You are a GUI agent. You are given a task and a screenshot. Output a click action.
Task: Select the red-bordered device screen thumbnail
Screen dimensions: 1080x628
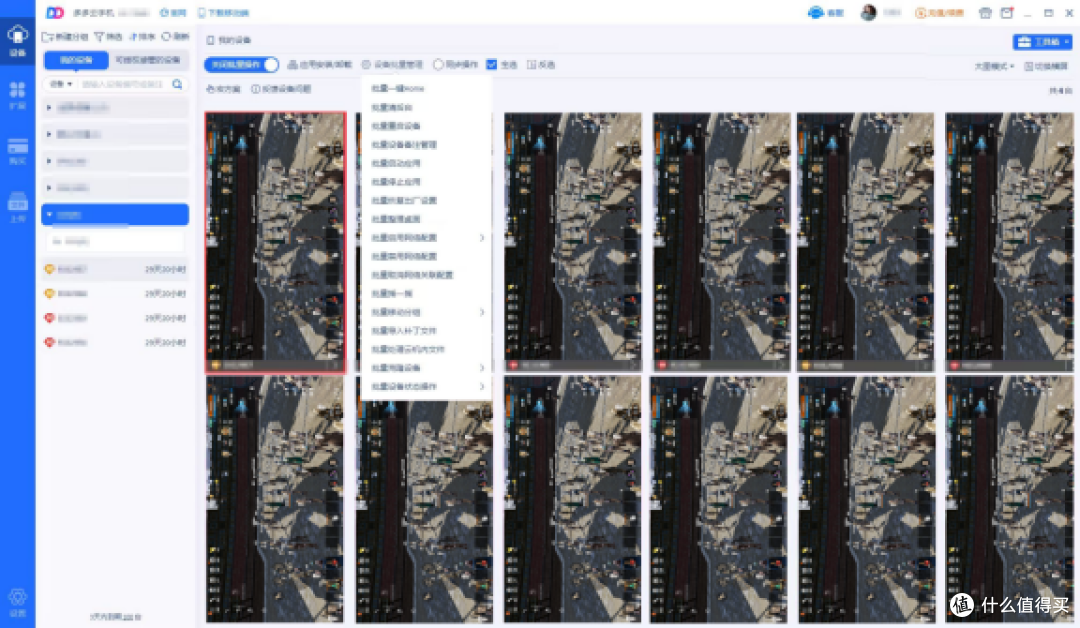(x=276, y=242)
